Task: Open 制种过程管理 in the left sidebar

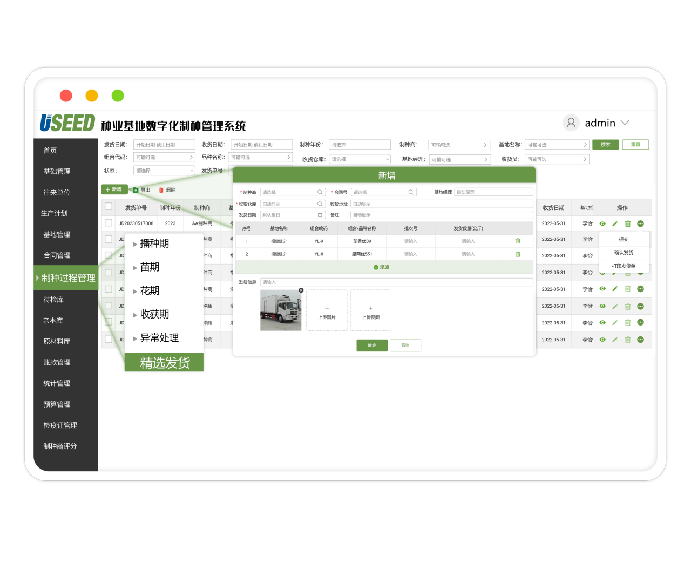Action: [66, 278]
